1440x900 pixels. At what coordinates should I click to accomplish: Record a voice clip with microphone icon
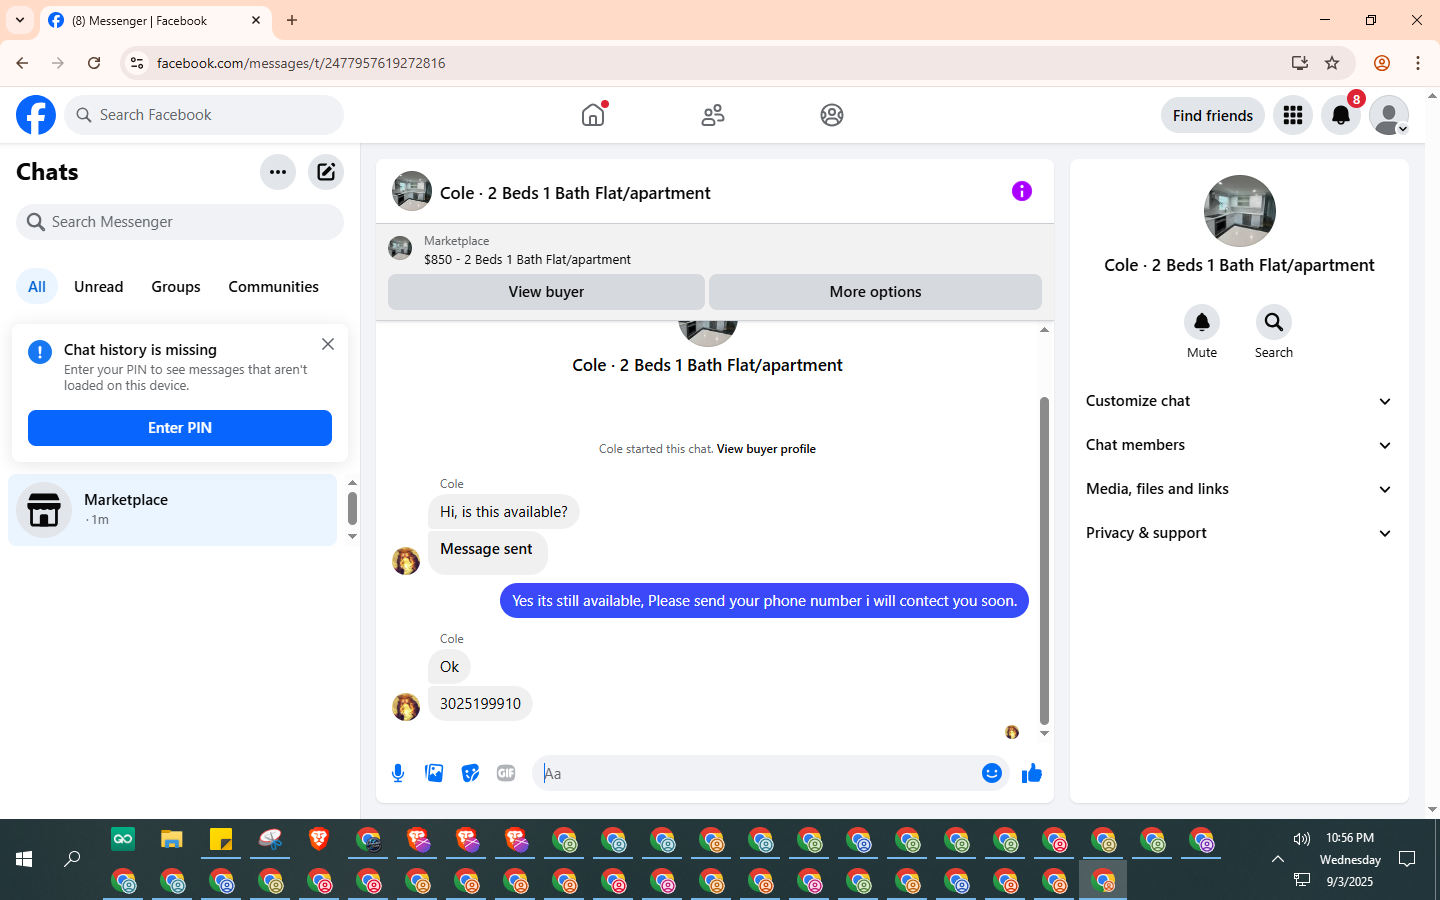(398, 773)
